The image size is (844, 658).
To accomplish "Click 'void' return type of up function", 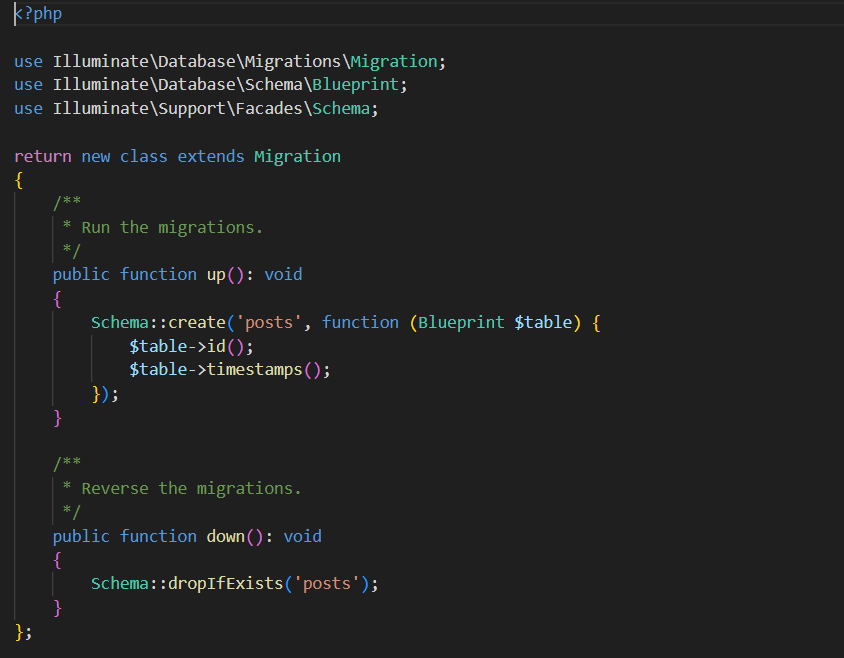I will (283, 274).
